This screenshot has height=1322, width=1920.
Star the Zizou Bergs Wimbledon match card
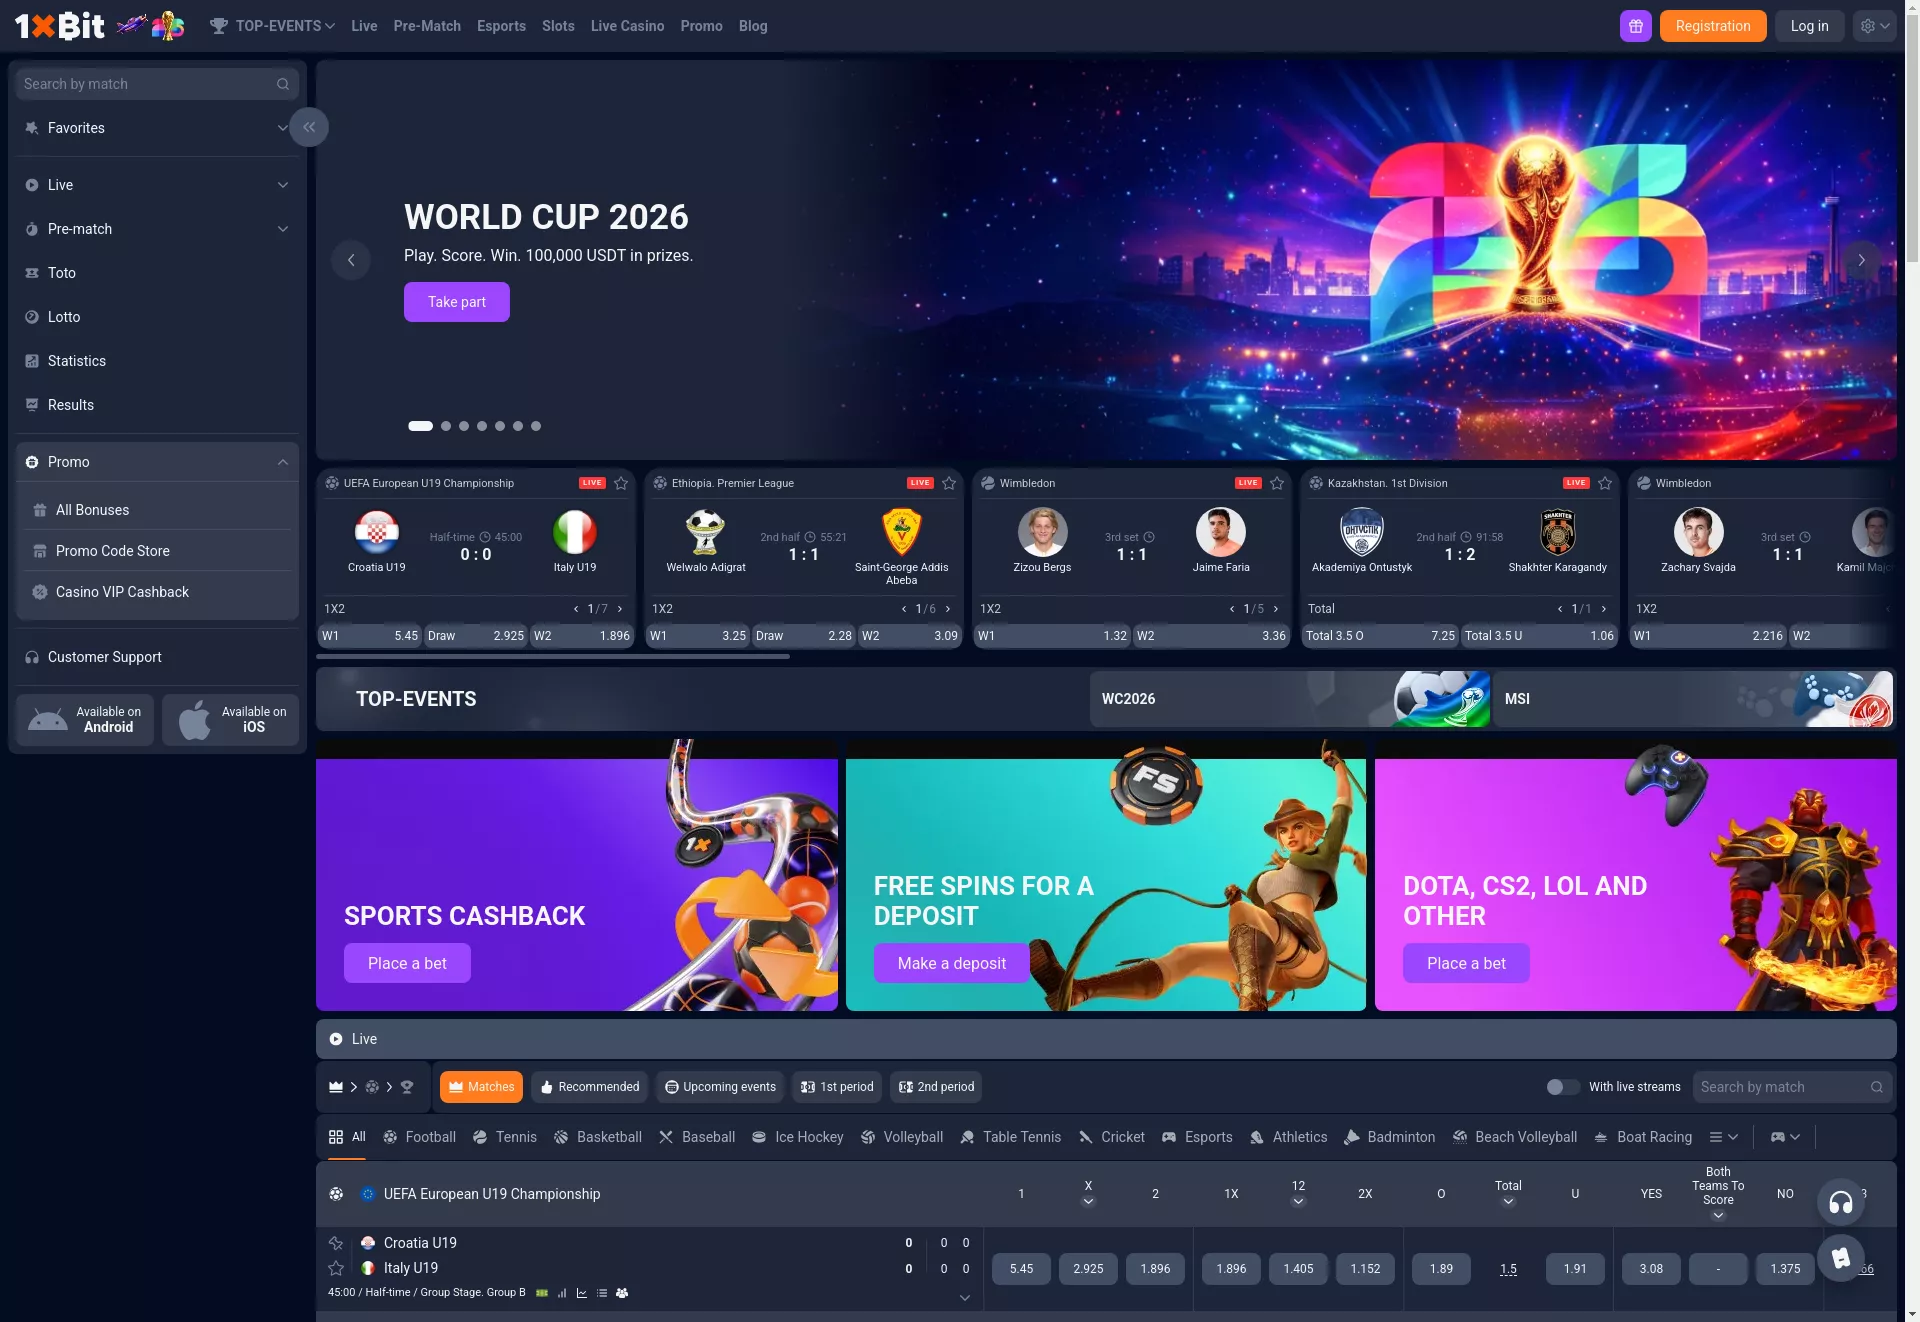click(1277, 483)
